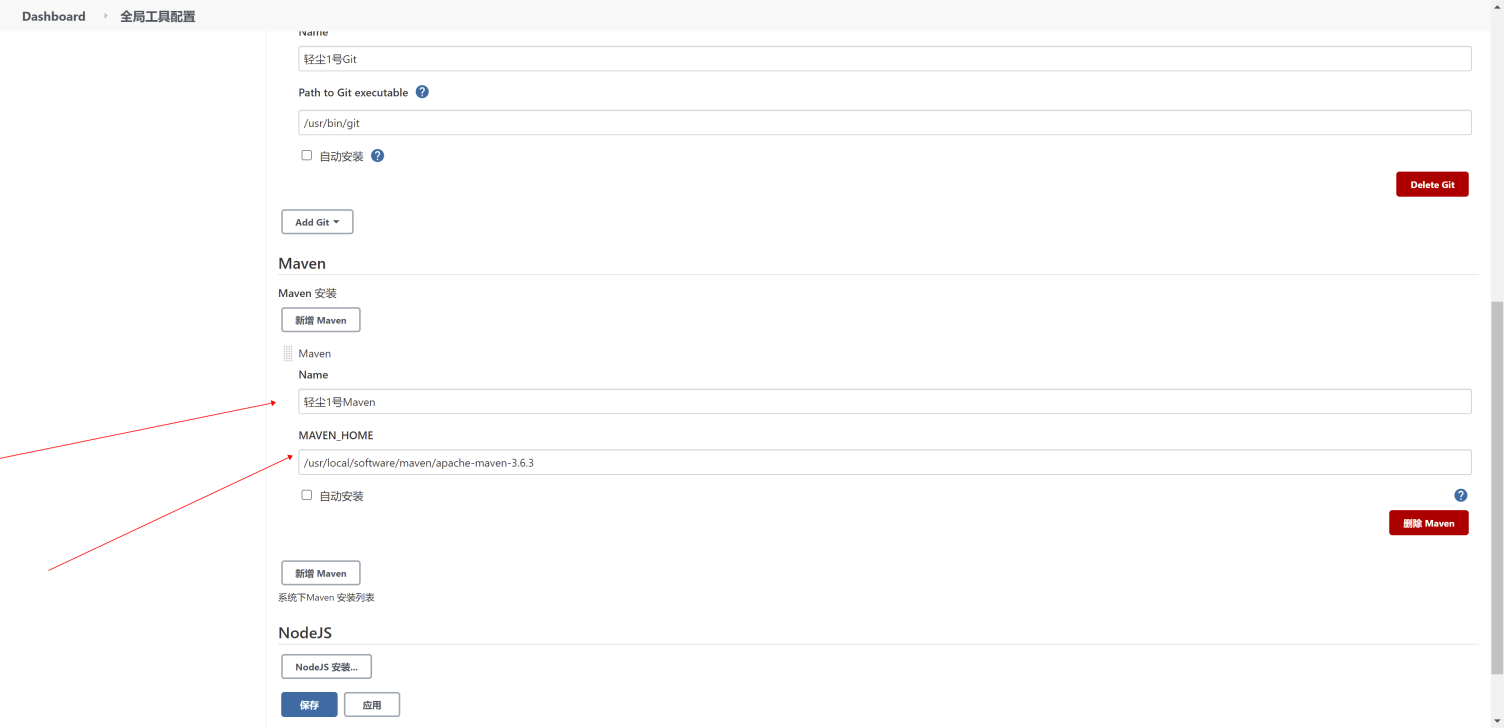Viewport: 1504px width, 728px height.
Task: Focus the MAVEN_HOME path input field
Action: click(x=884, y=462)
